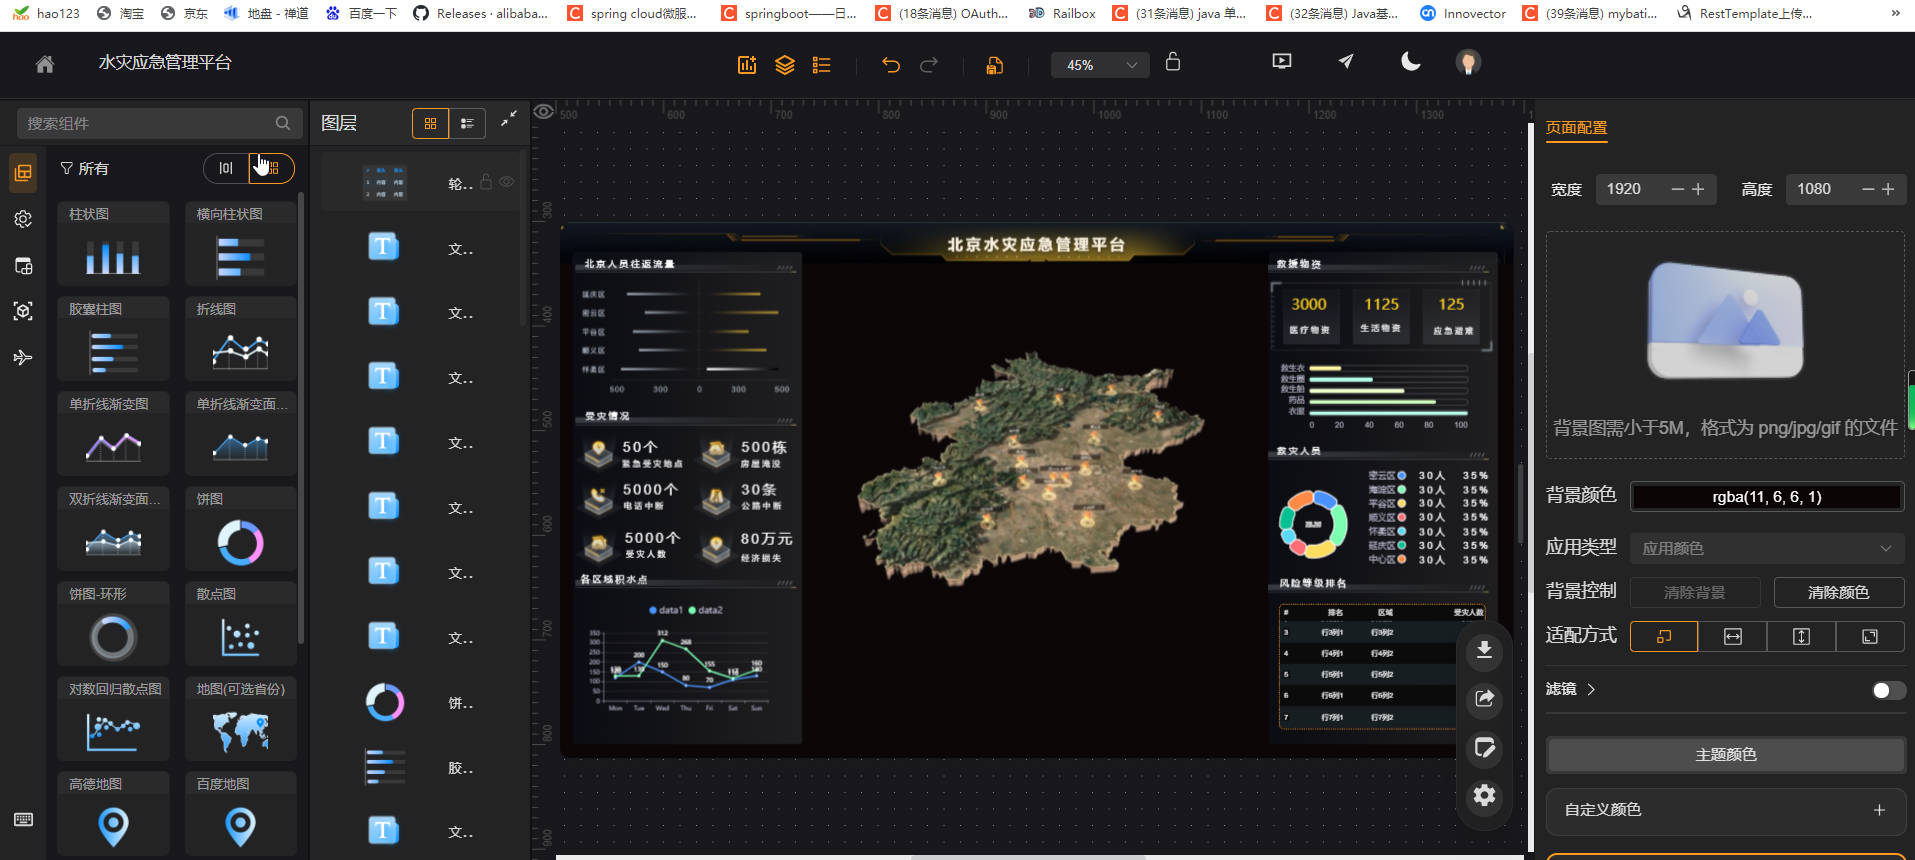Open the keyboard shortcuts icon at sidebar bottom
This screenshot has height=860, width=1915.
(x=23, y=820)
